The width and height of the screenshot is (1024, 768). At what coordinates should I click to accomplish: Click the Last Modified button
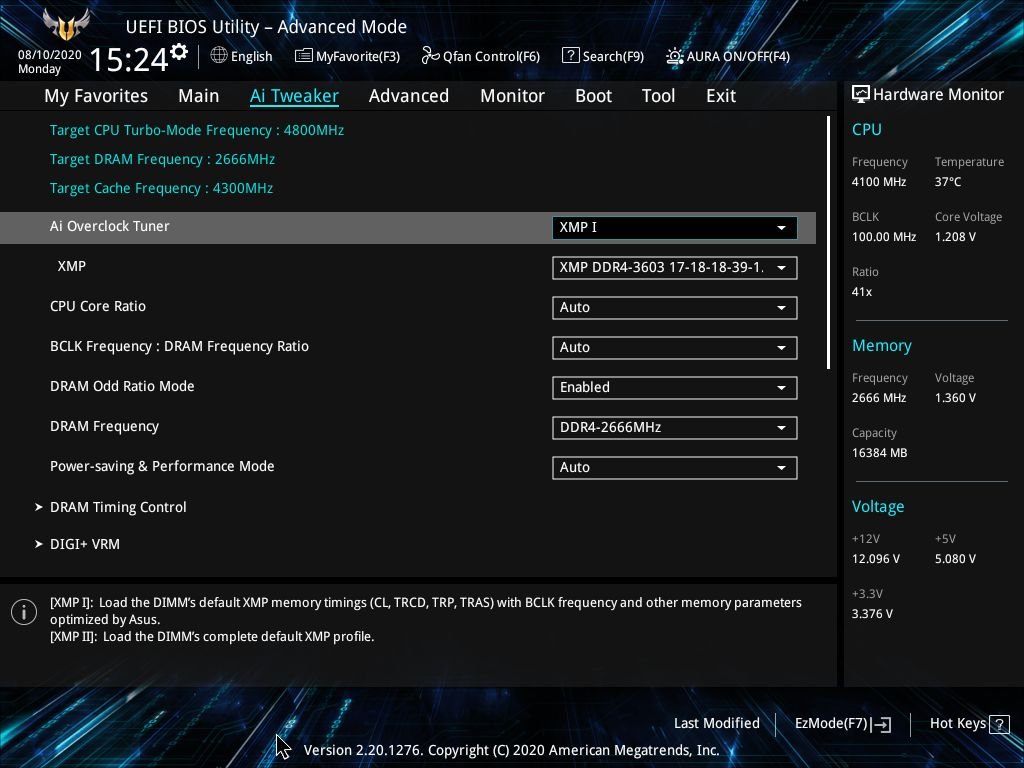tap(716, 724)
